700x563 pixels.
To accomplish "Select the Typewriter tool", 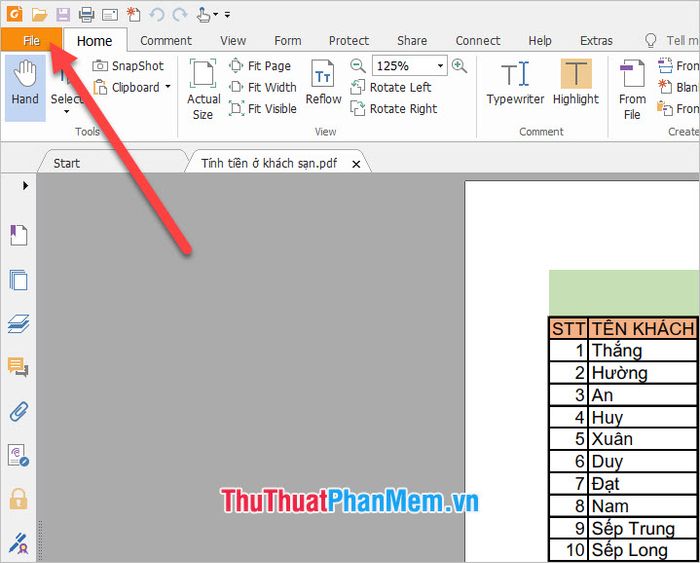I will 515,83.
